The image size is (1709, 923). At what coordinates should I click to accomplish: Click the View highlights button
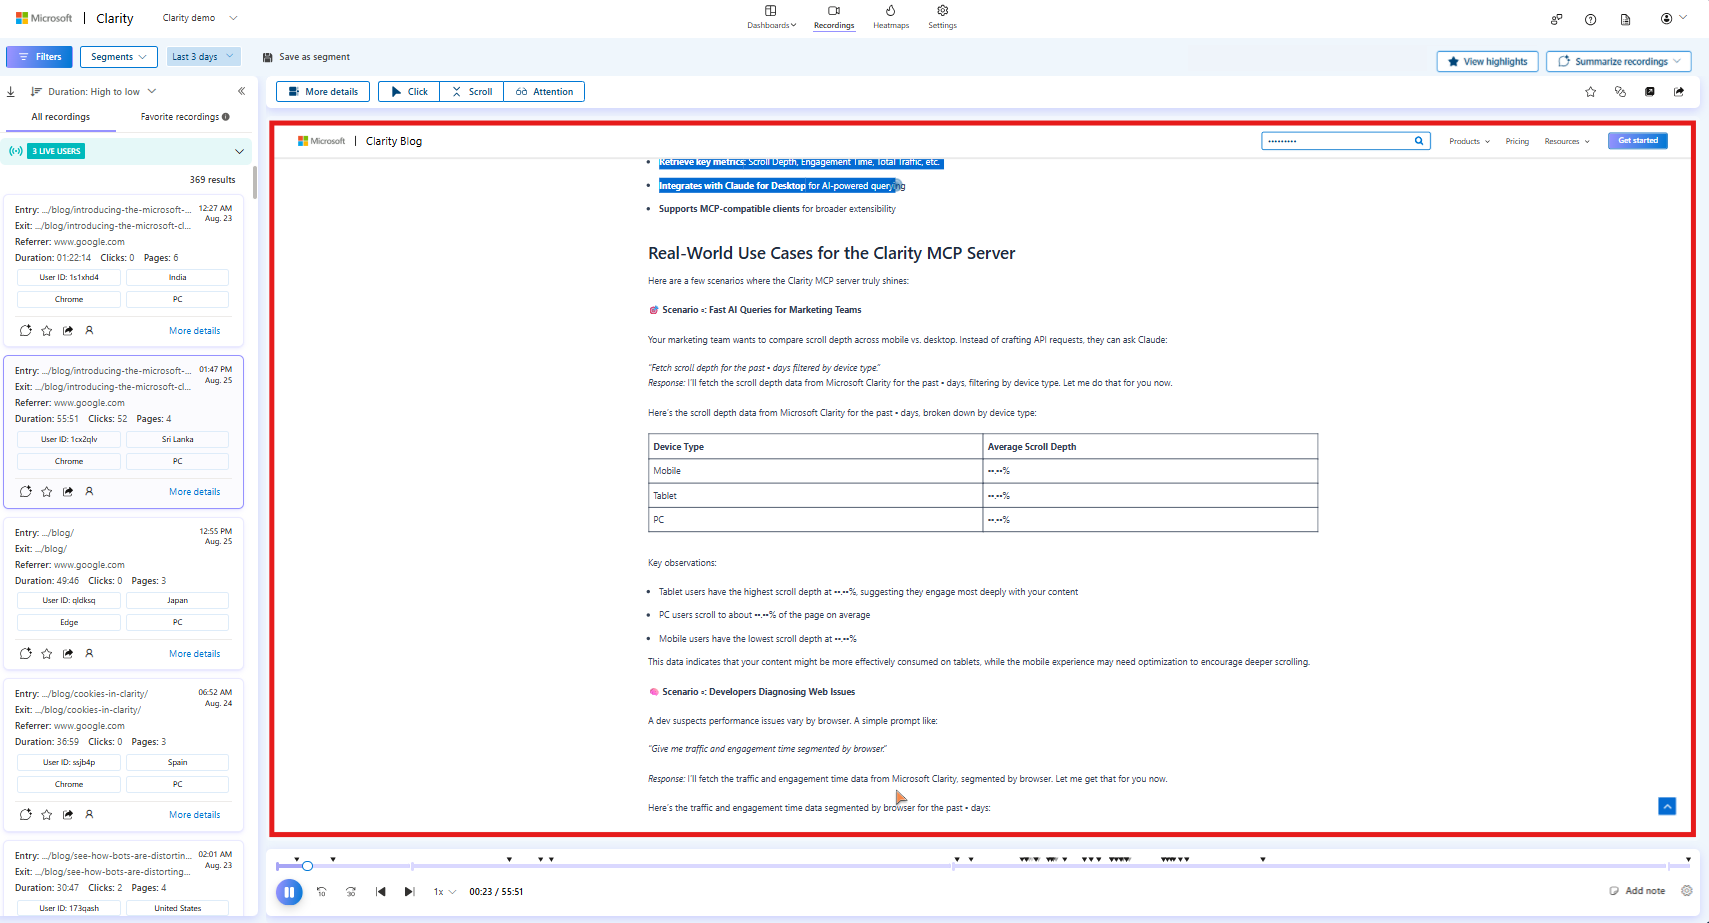pyautogui.click(x=1487, y=61)
